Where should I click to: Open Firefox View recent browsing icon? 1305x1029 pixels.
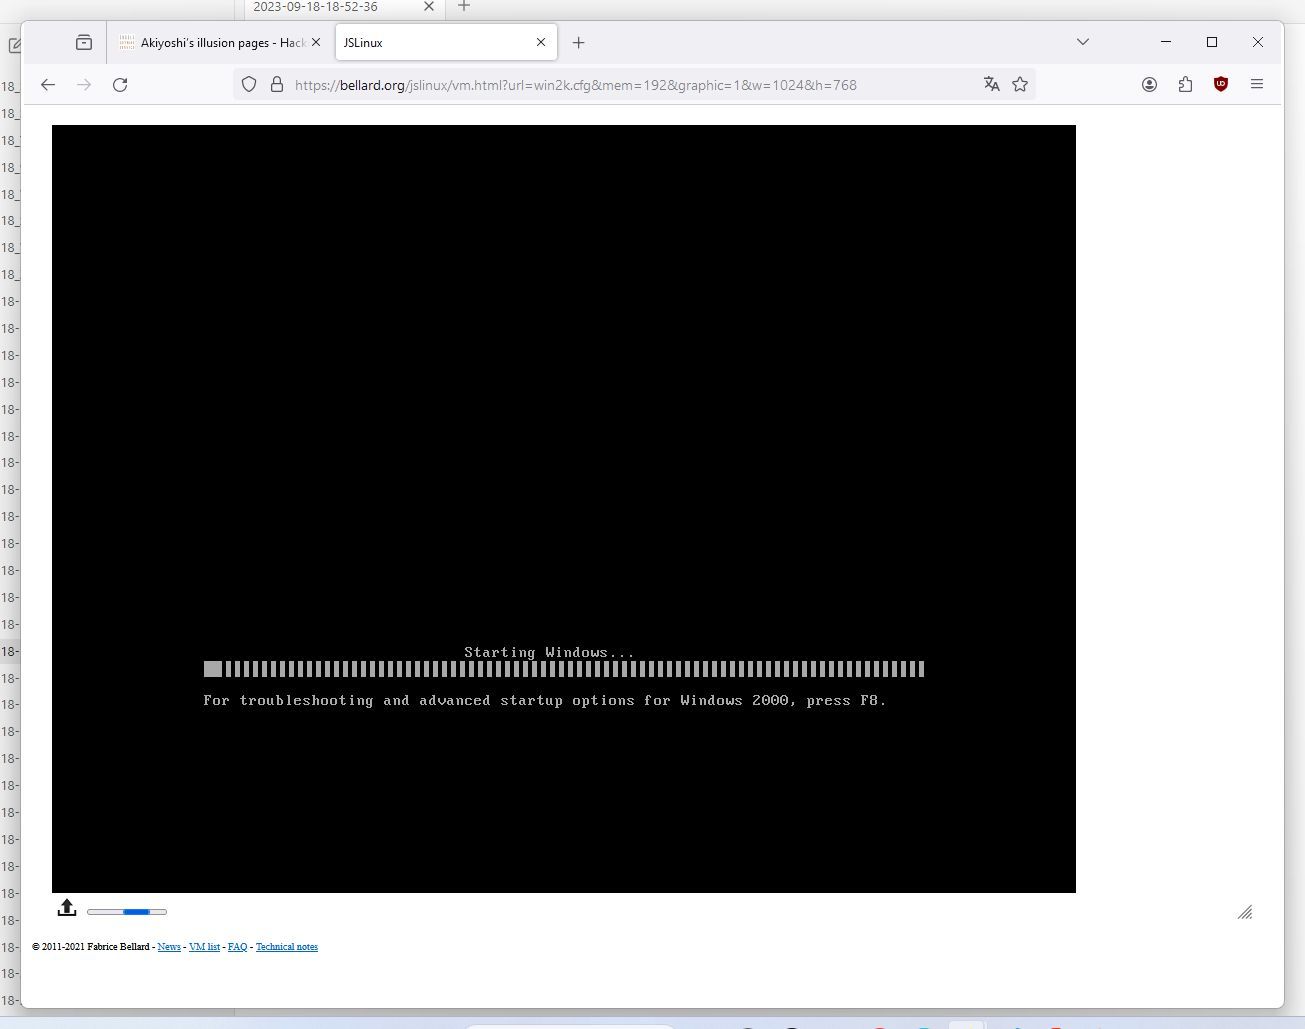(x=84, y=42)
